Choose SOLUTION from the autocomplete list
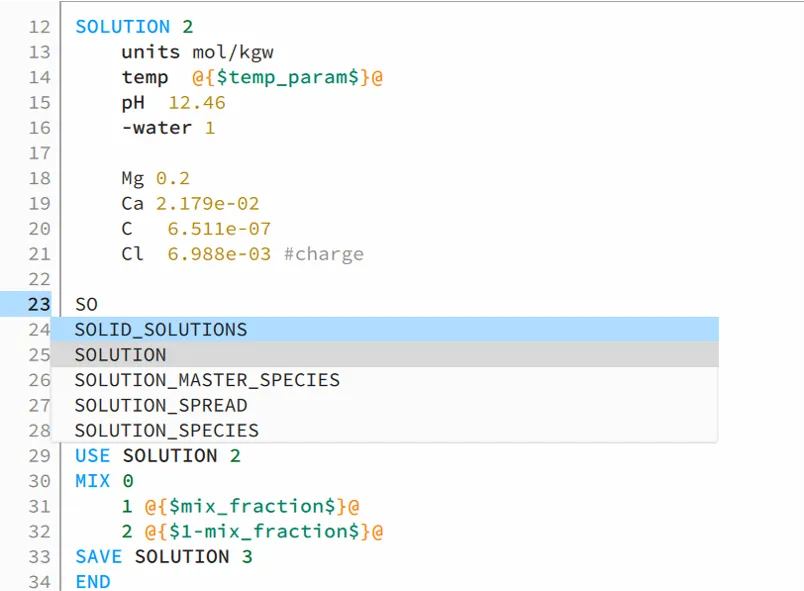 tap(385, 355)
